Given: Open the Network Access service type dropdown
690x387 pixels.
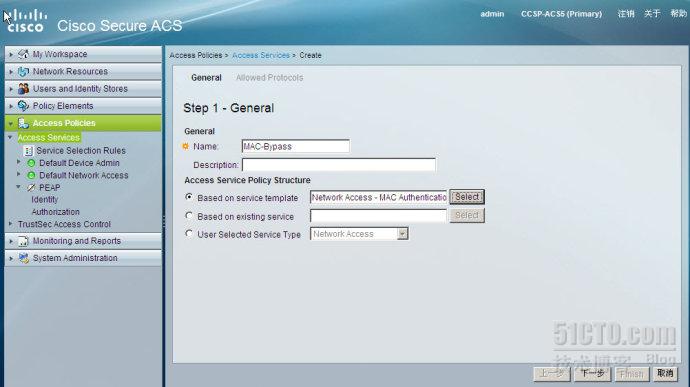Looking at the screenshot, I should [x=402, y=234].
